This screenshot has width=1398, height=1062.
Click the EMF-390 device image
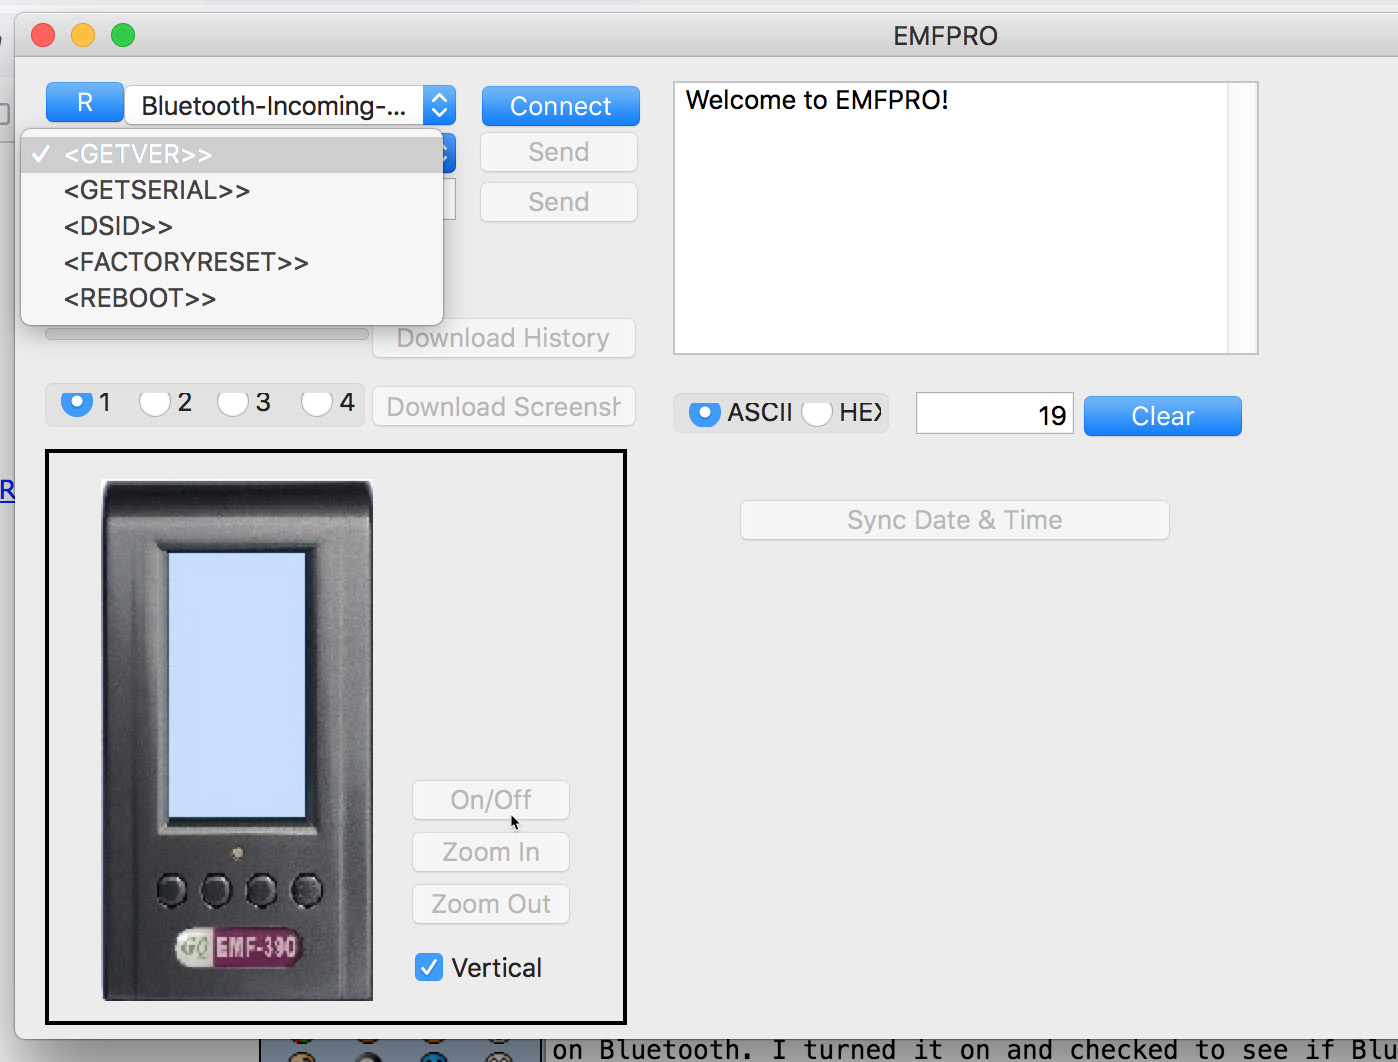coord(238,740)
